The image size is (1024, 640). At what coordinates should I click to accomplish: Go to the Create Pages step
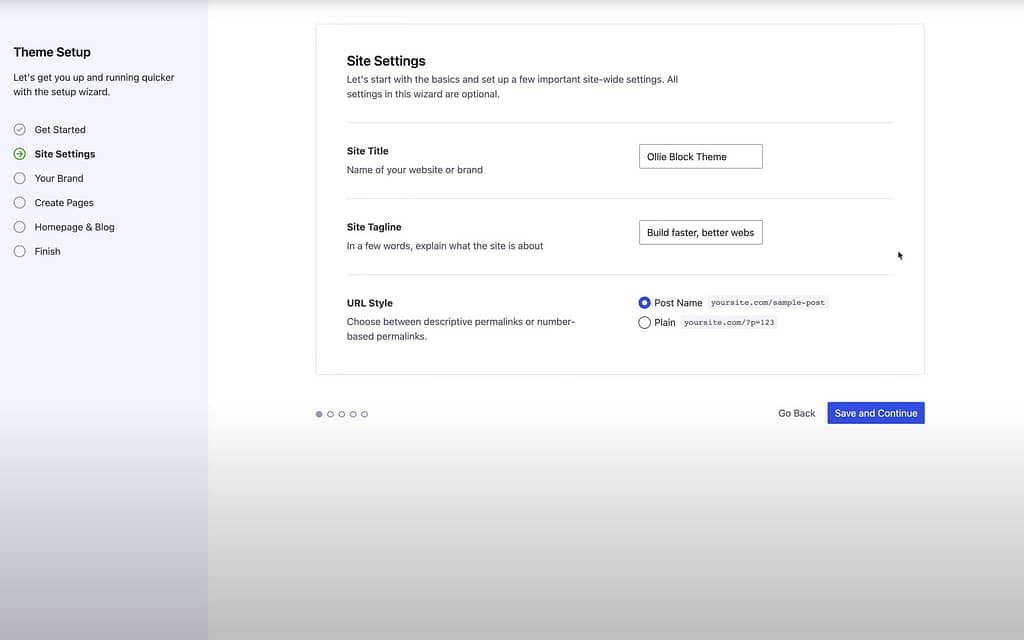click(x=64, y=202)
